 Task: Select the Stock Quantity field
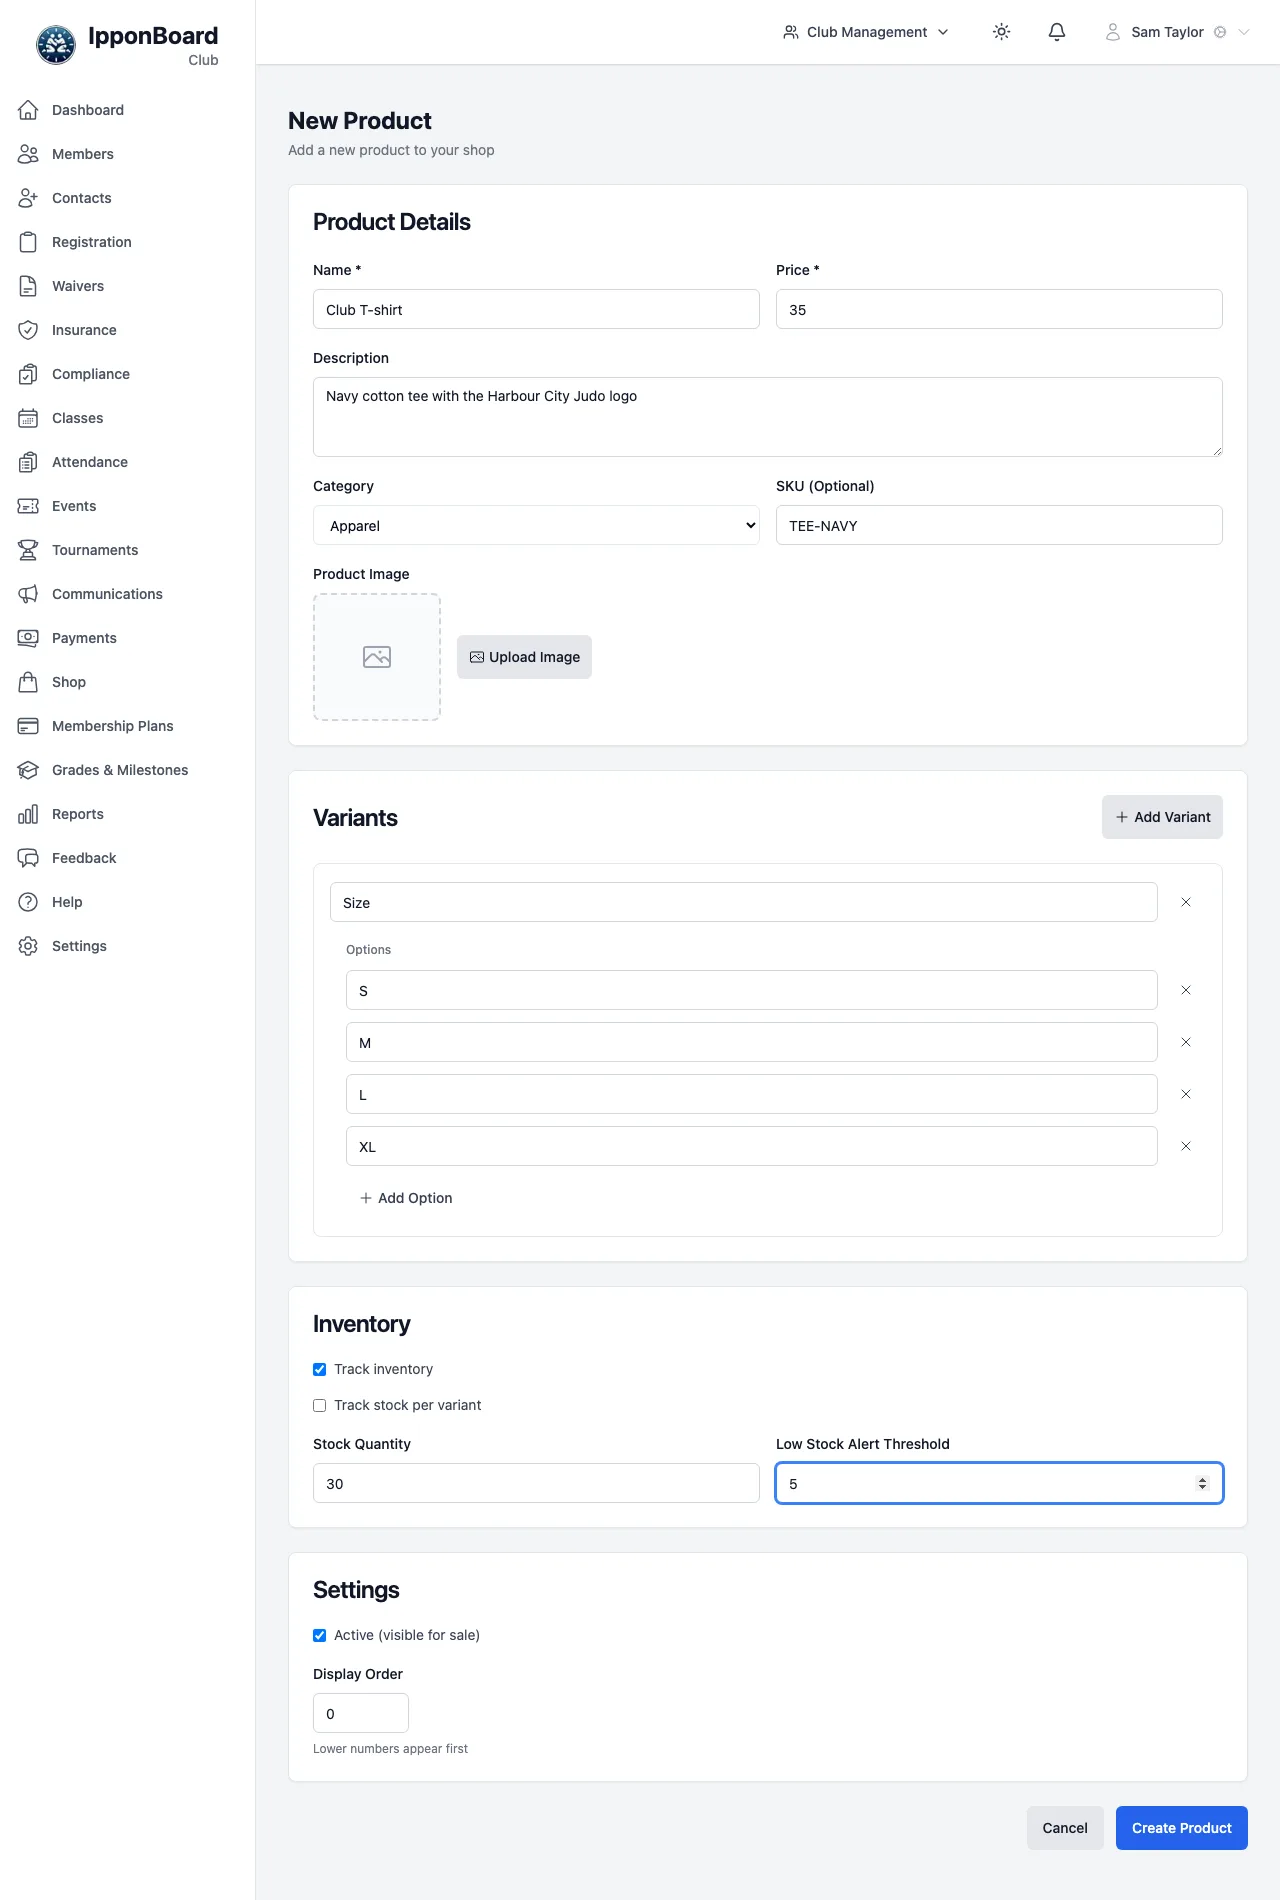(536, 1483)
